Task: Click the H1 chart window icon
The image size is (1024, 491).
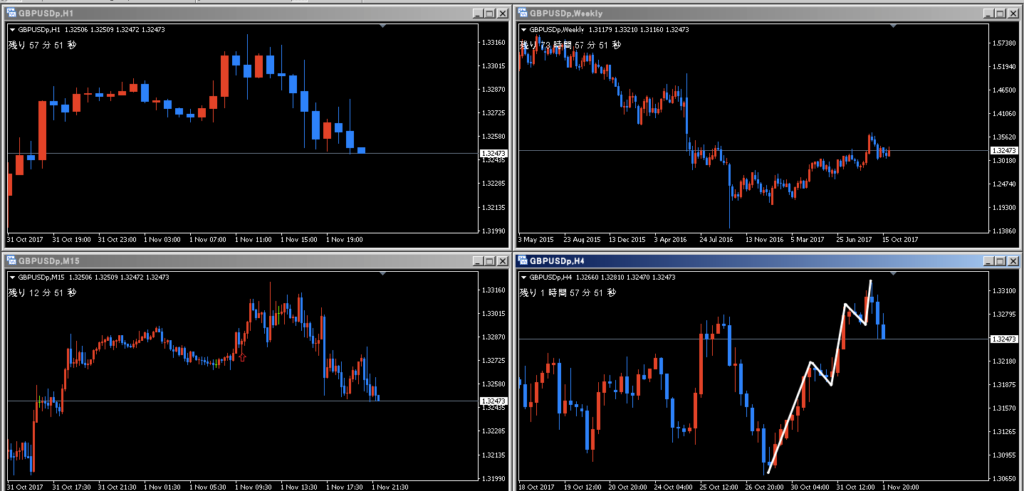Action: pos(10,13)
